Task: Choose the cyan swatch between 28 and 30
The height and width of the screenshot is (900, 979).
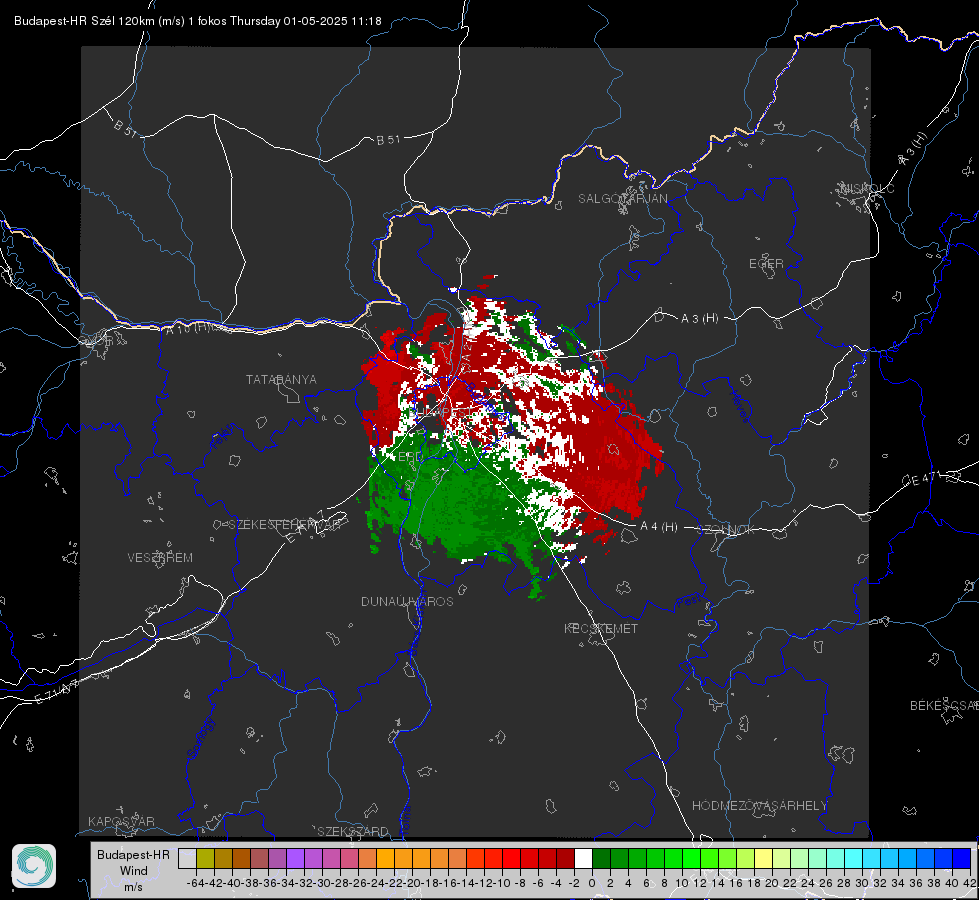Action: point(853,858)
